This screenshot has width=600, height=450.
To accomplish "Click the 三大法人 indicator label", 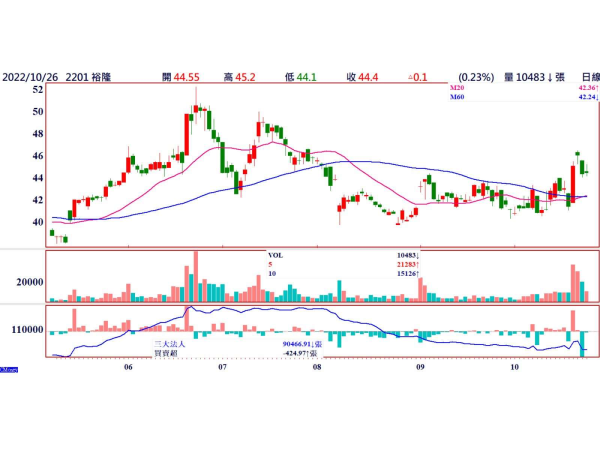I will (x=170, y=344).
